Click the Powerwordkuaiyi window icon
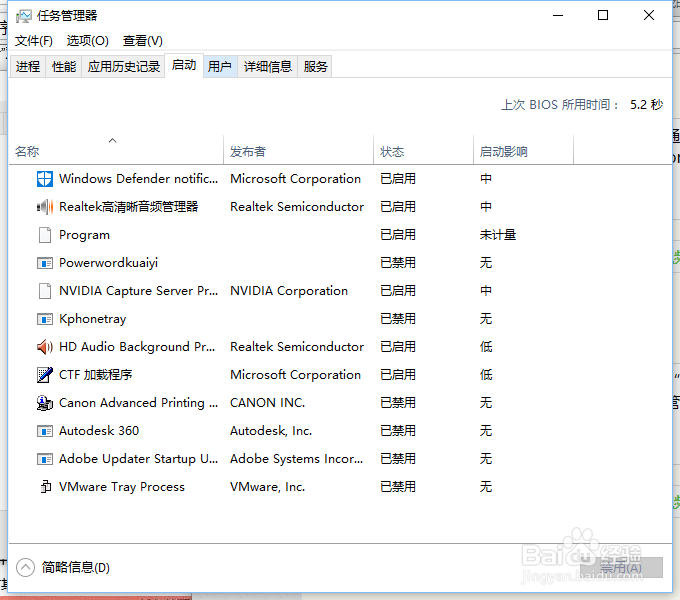Image resolution: width=680 pixels, height=600 pixels. 45,263
